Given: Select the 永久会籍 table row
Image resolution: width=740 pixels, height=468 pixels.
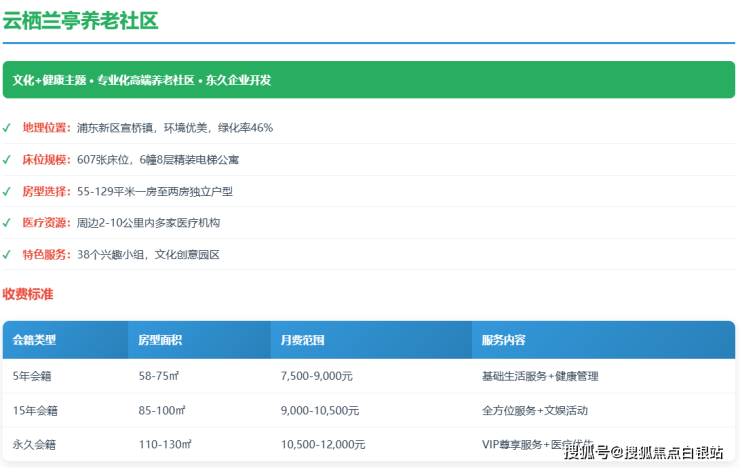Looking at the screenshot, I should (368, 444).
